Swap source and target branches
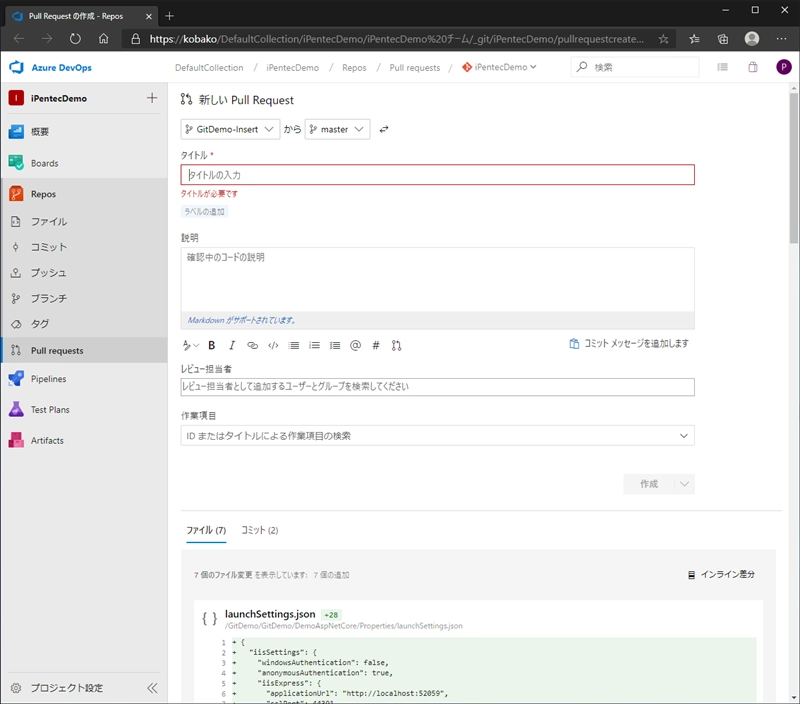The image size is (800, 704). pos(384,130)
